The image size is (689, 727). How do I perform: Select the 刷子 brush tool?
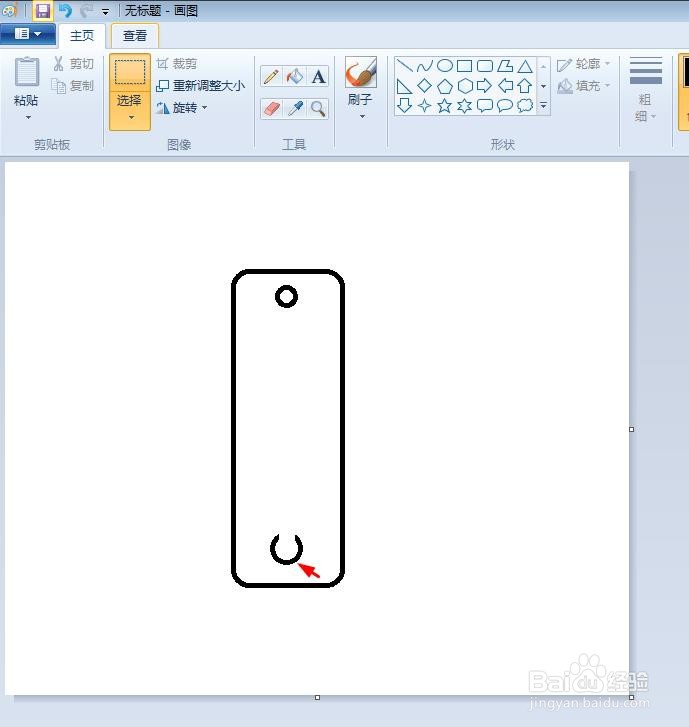pyautogui.click(x=361, y=72)
